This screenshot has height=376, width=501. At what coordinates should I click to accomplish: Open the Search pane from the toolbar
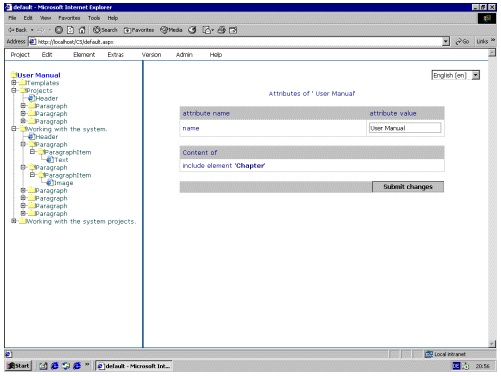tap(105, 30)
